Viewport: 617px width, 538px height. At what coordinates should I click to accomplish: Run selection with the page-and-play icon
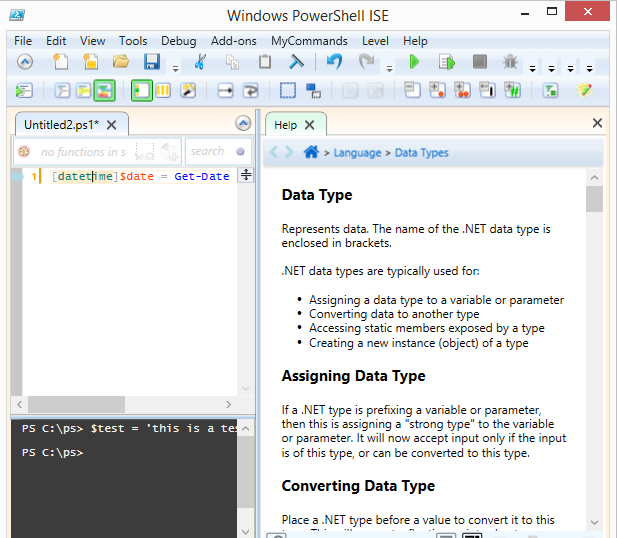pos(447,62)
